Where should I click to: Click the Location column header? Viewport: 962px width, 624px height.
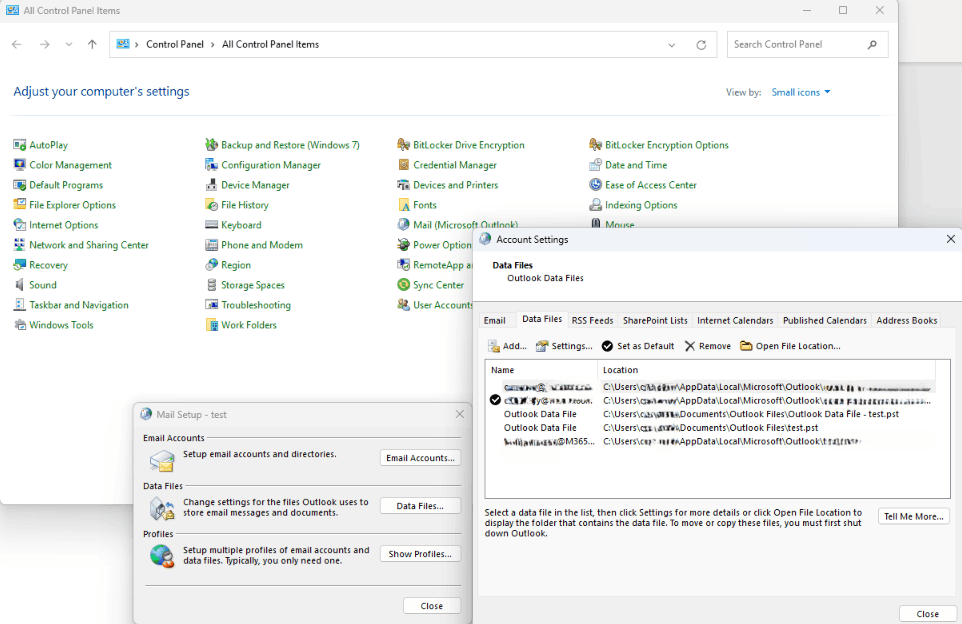click(766, 370)
